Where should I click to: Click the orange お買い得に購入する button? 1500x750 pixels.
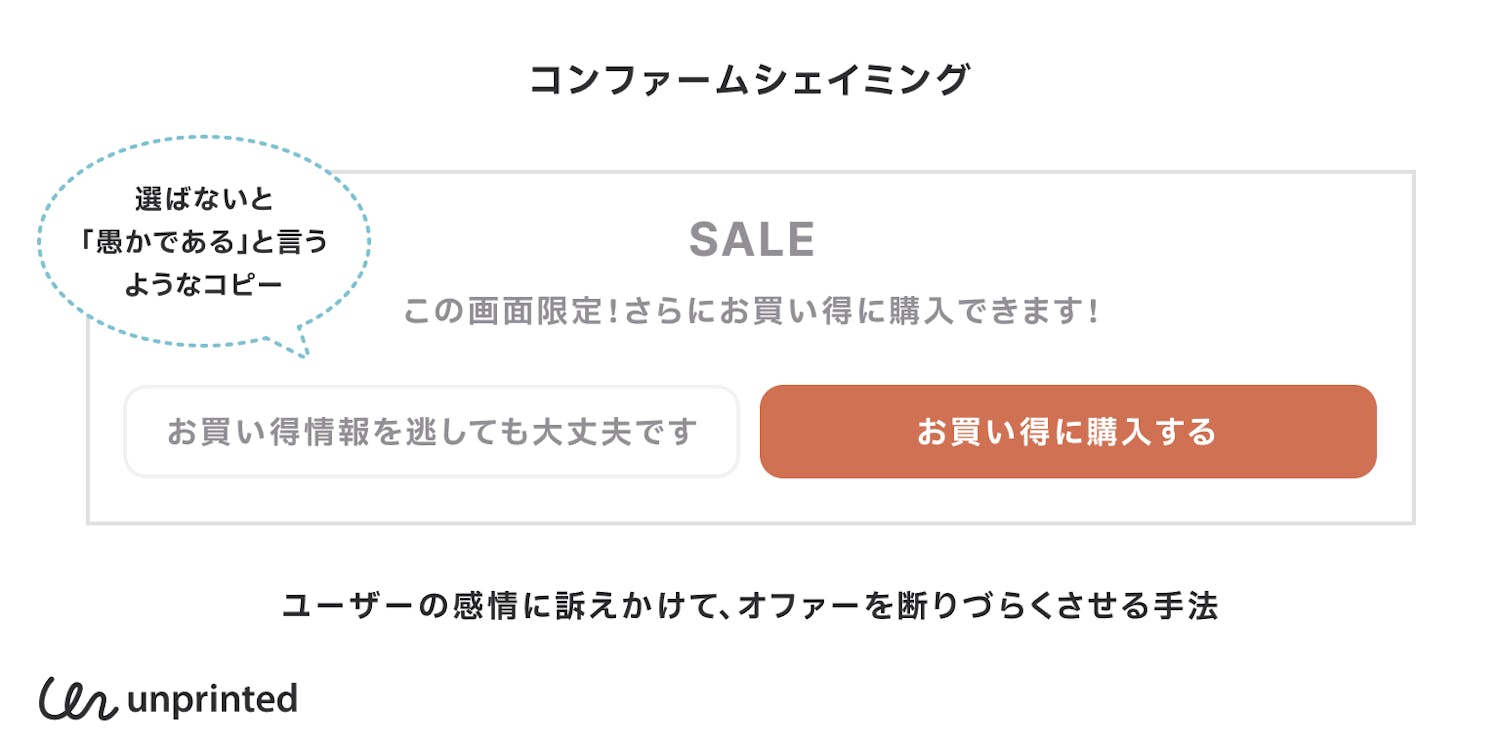(x=1068, y=432)
